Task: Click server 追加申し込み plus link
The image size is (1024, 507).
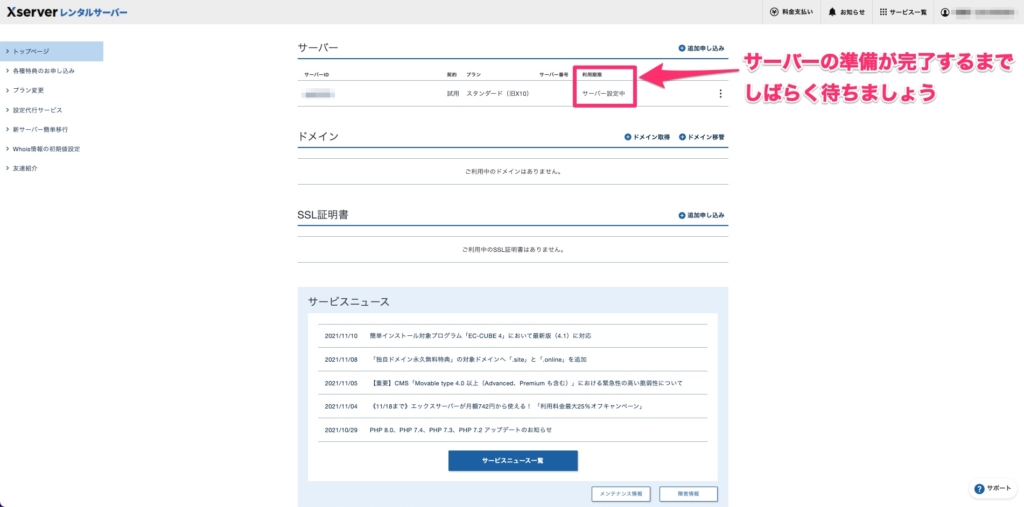Action: click(x=700, y=48)
